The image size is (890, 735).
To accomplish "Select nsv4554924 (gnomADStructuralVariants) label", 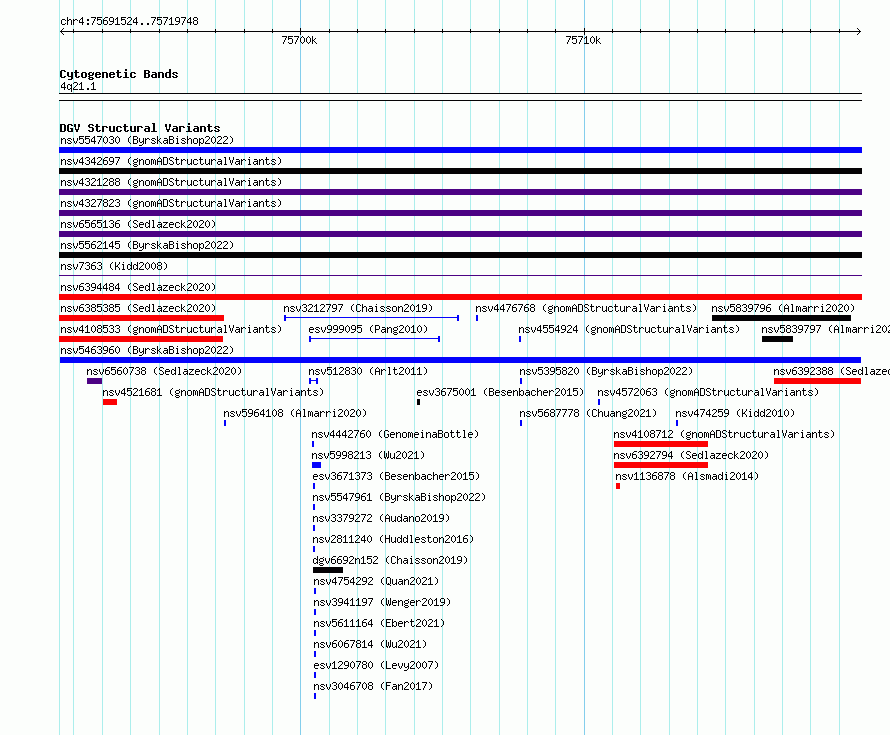I will (x=629, y=329).
